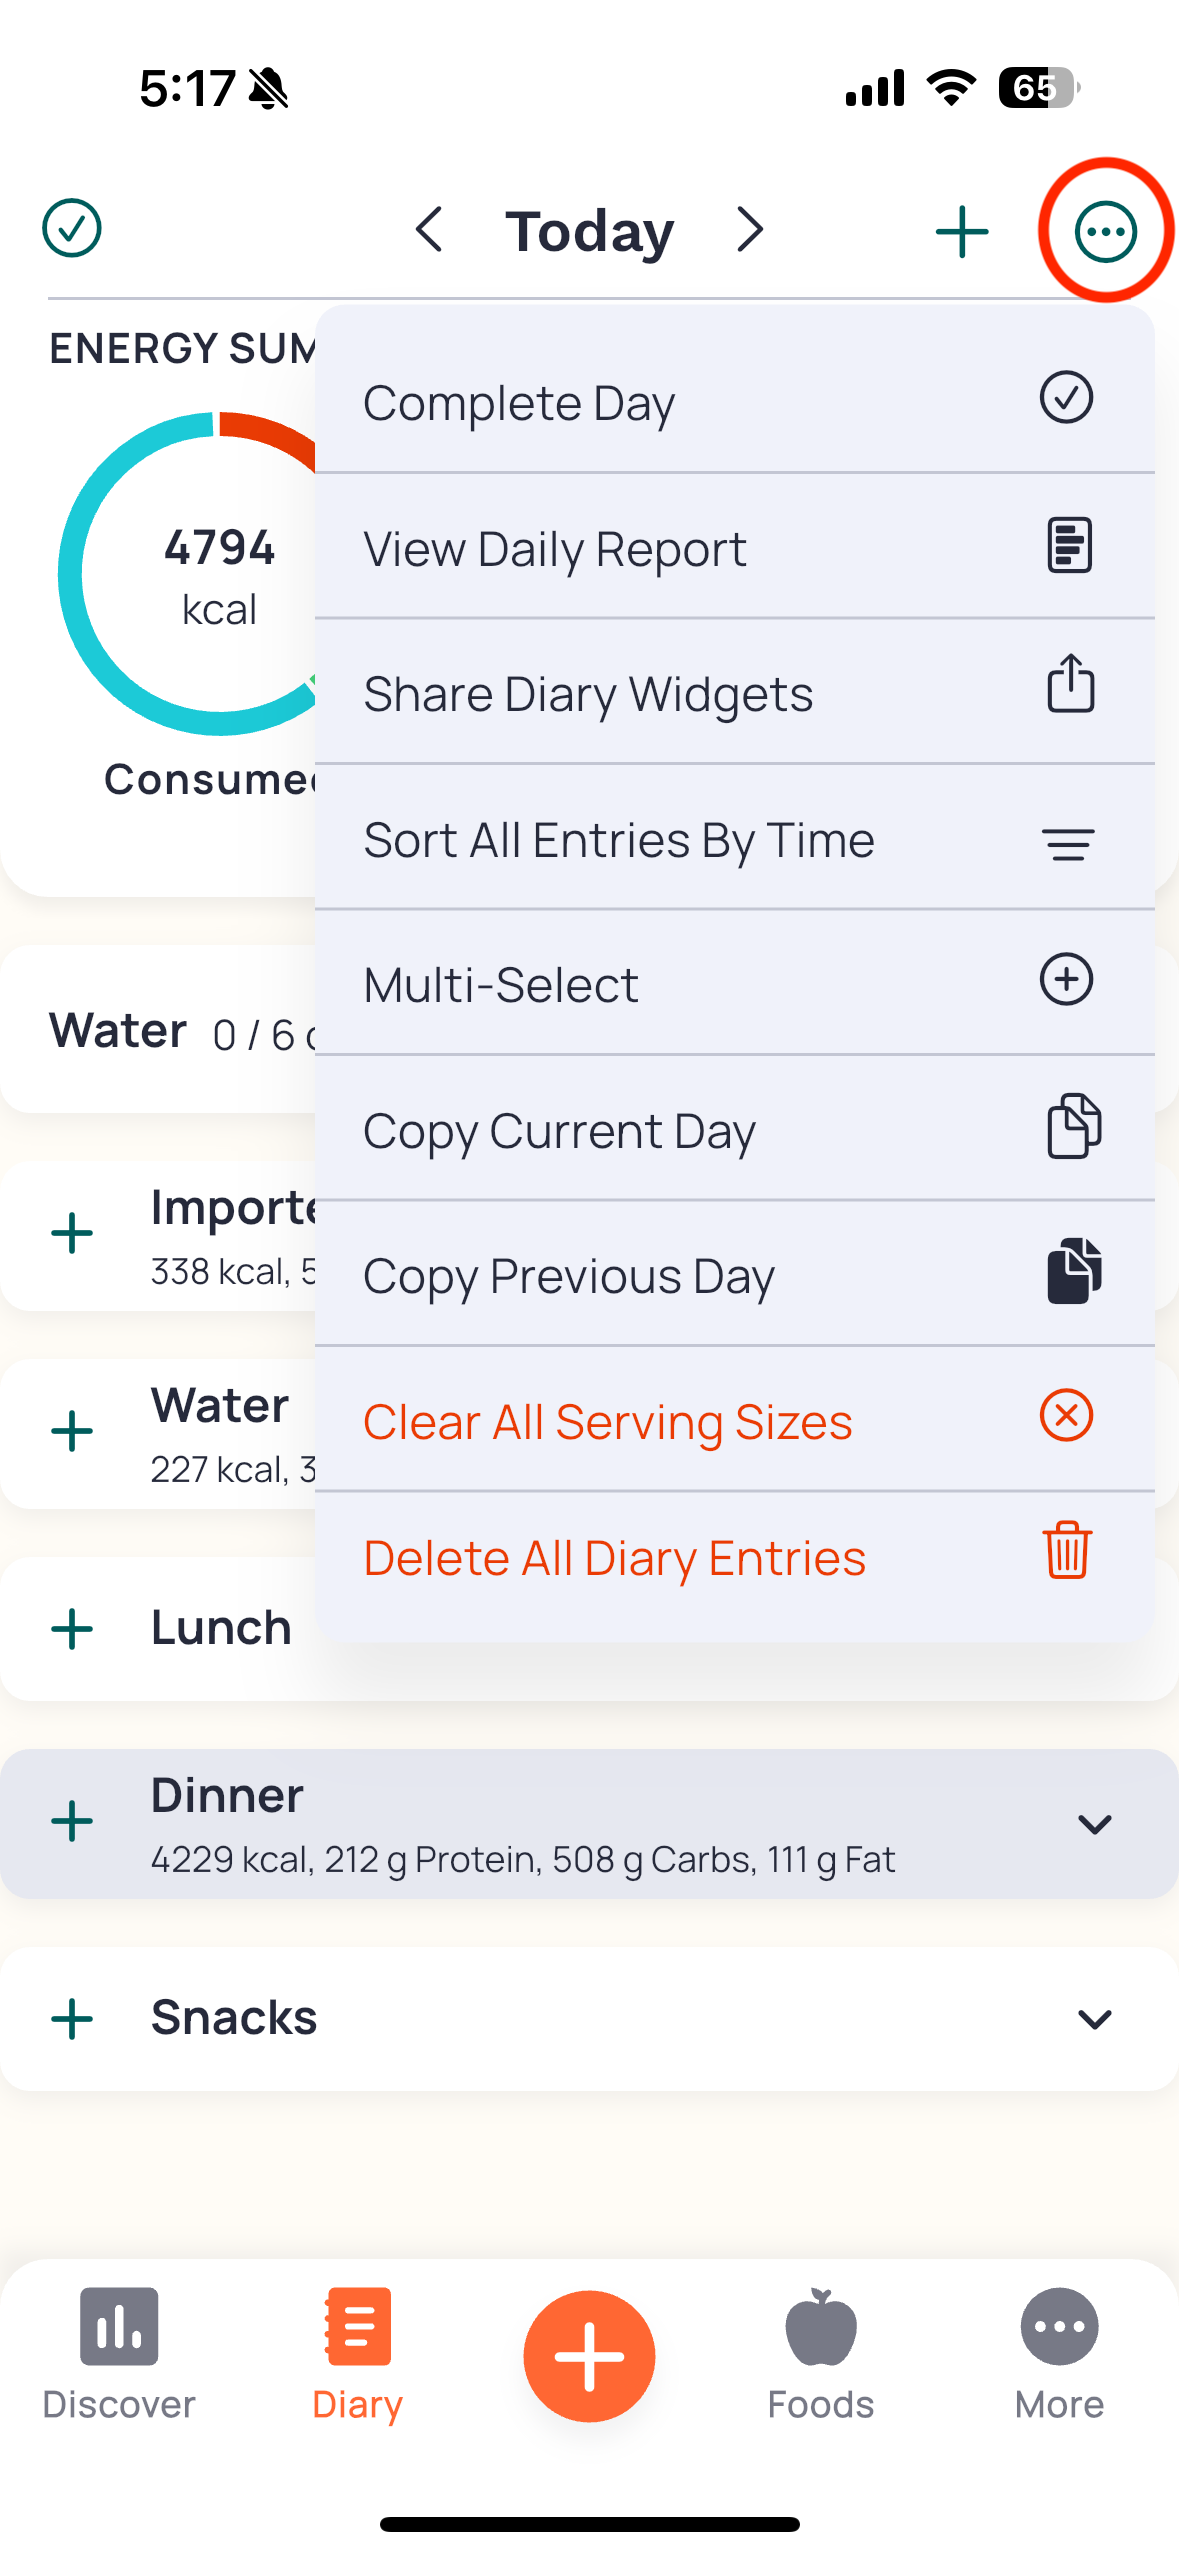Expand the Snacks section chevron
Screen dimensions: 1179x2556
click(1095, 2018)
